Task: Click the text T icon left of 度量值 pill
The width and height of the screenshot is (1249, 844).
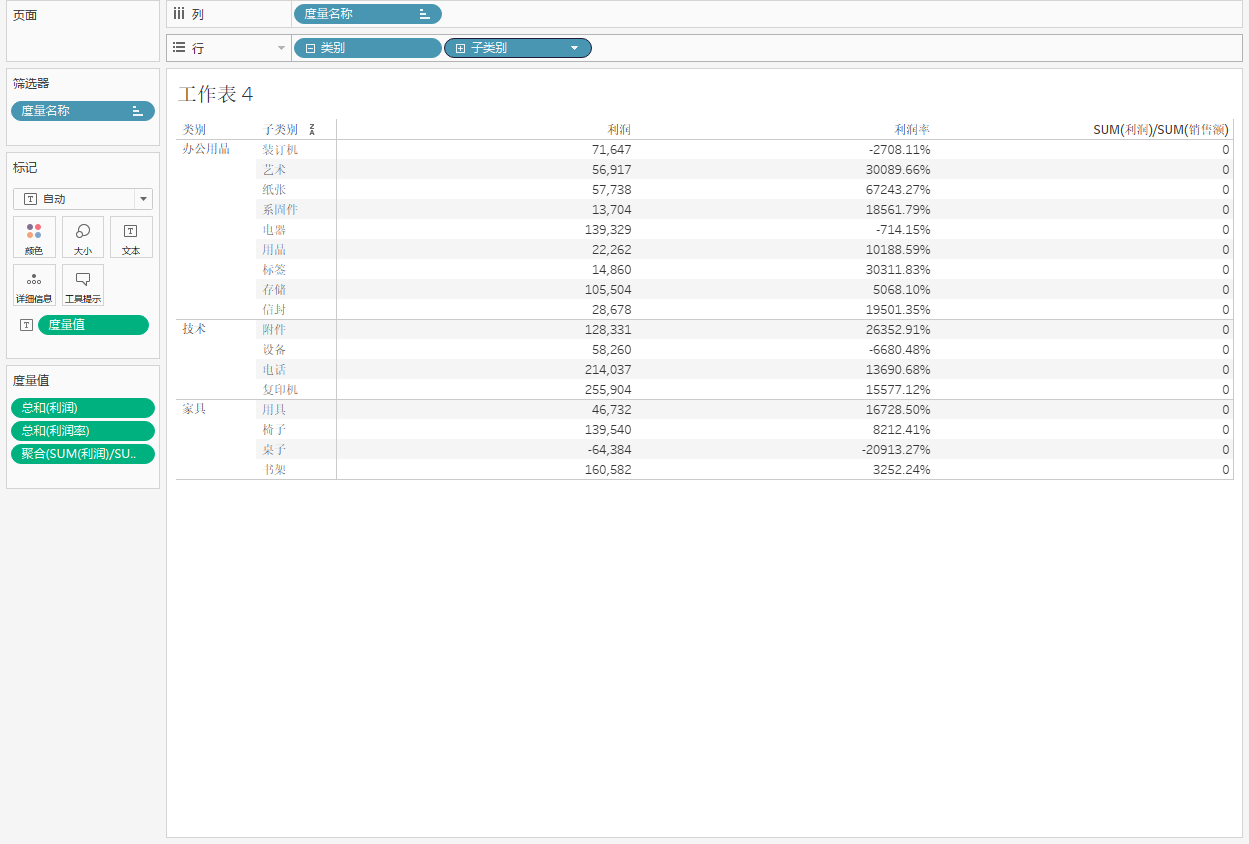Action: pyautogui.click(x=26, y=325)
